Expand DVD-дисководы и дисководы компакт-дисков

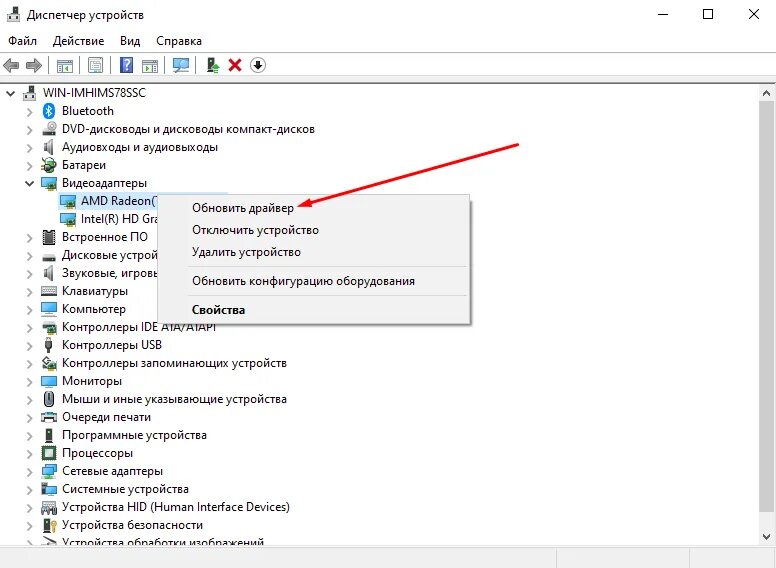[x=30, y=129]
